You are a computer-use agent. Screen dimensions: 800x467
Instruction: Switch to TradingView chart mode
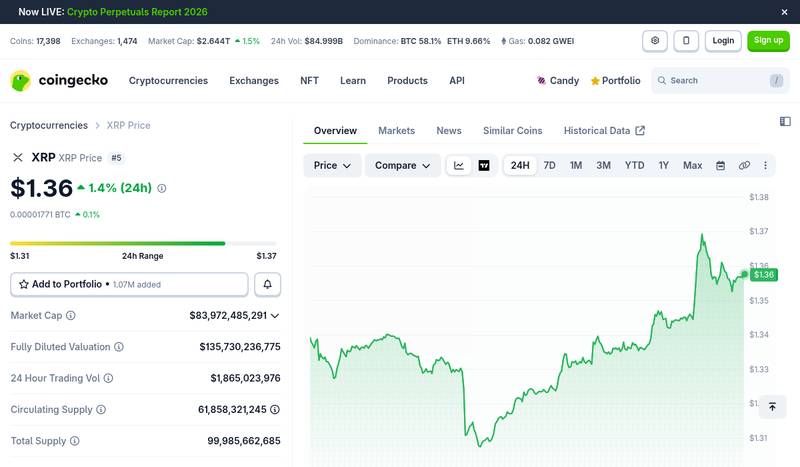484,165
